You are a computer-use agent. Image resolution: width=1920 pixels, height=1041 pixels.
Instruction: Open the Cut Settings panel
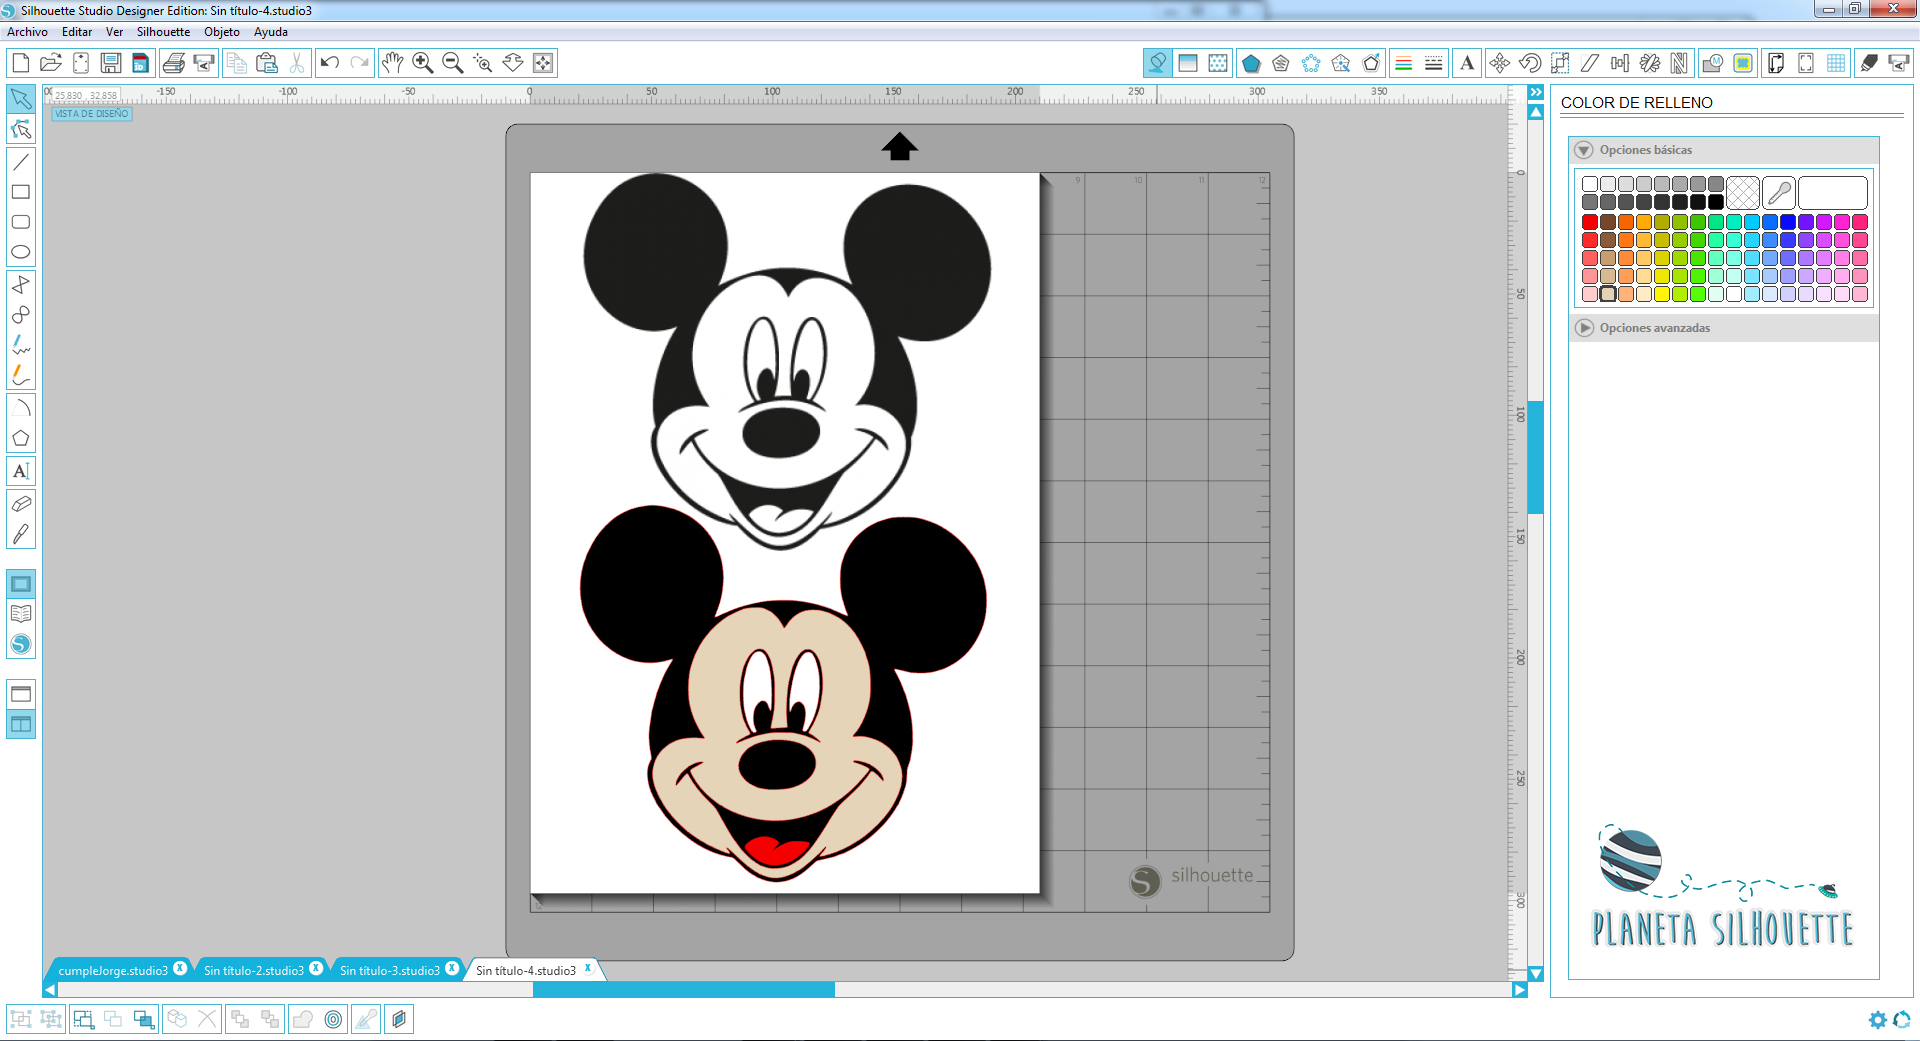click(1868, 63)
